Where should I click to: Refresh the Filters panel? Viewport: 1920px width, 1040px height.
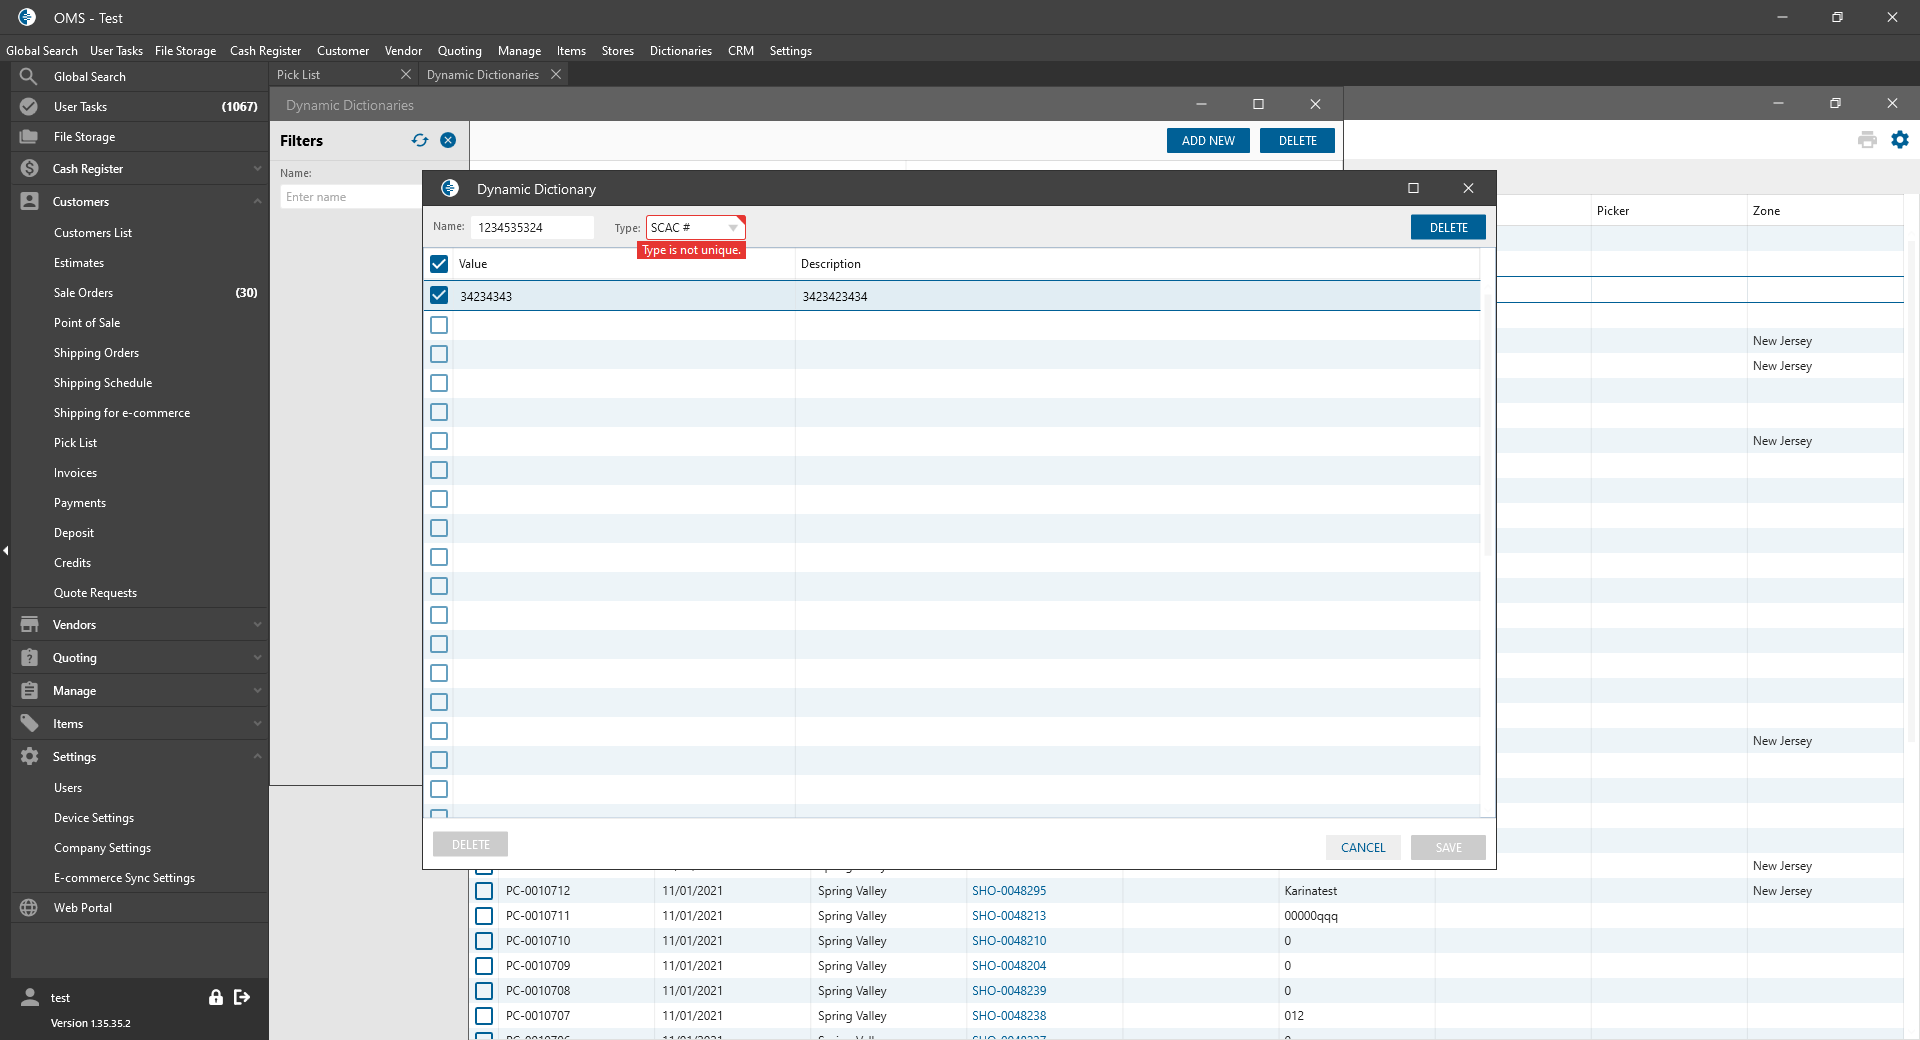tap(420, 140)
